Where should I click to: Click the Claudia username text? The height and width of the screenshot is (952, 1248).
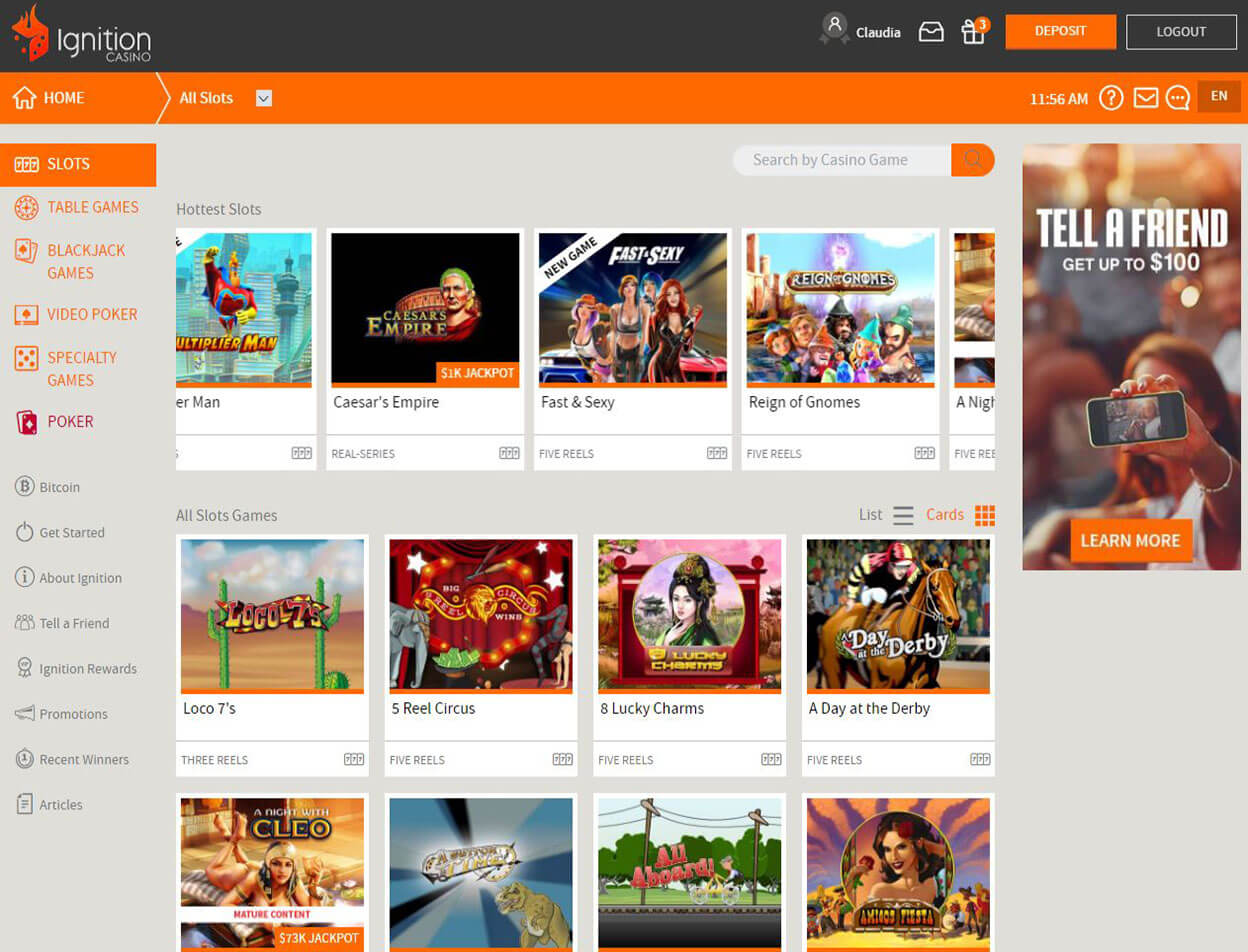878,33
